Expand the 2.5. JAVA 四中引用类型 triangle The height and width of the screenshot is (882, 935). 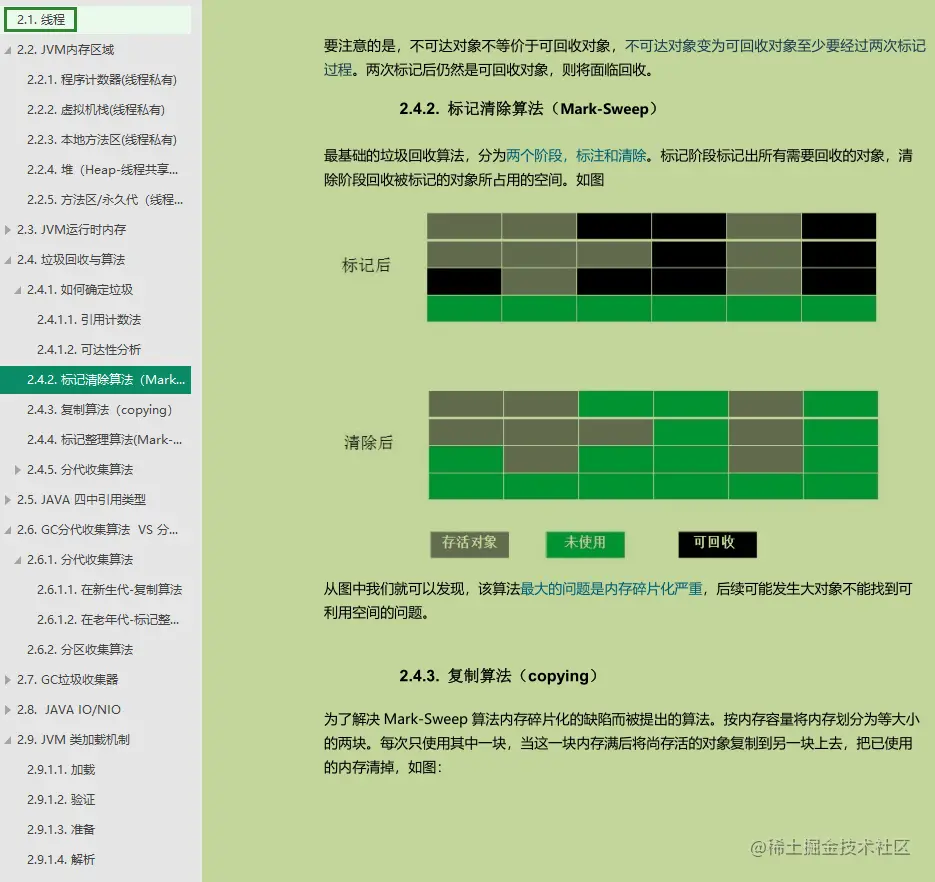8,500
